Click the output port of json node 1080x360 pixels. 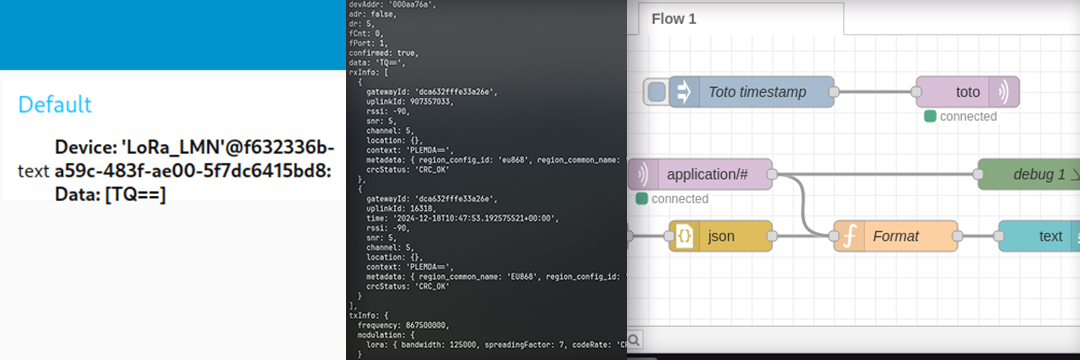[771, 236]
